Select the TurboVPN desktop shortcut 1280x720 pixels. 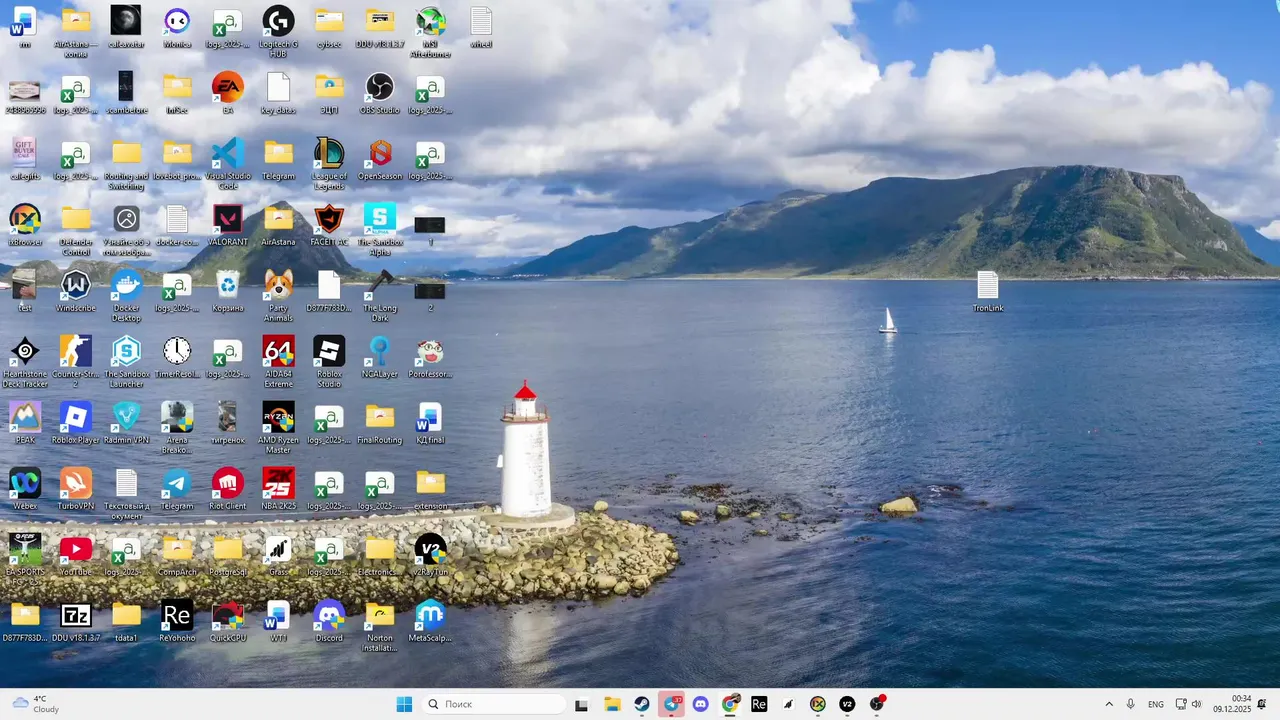click(x=76, y=489)
